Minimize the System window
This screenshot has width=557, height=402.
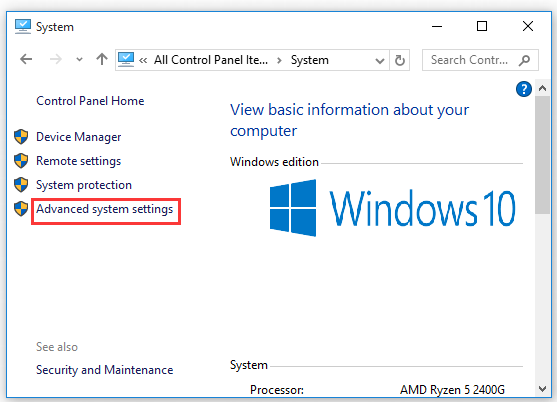click(x=437, y=26)
